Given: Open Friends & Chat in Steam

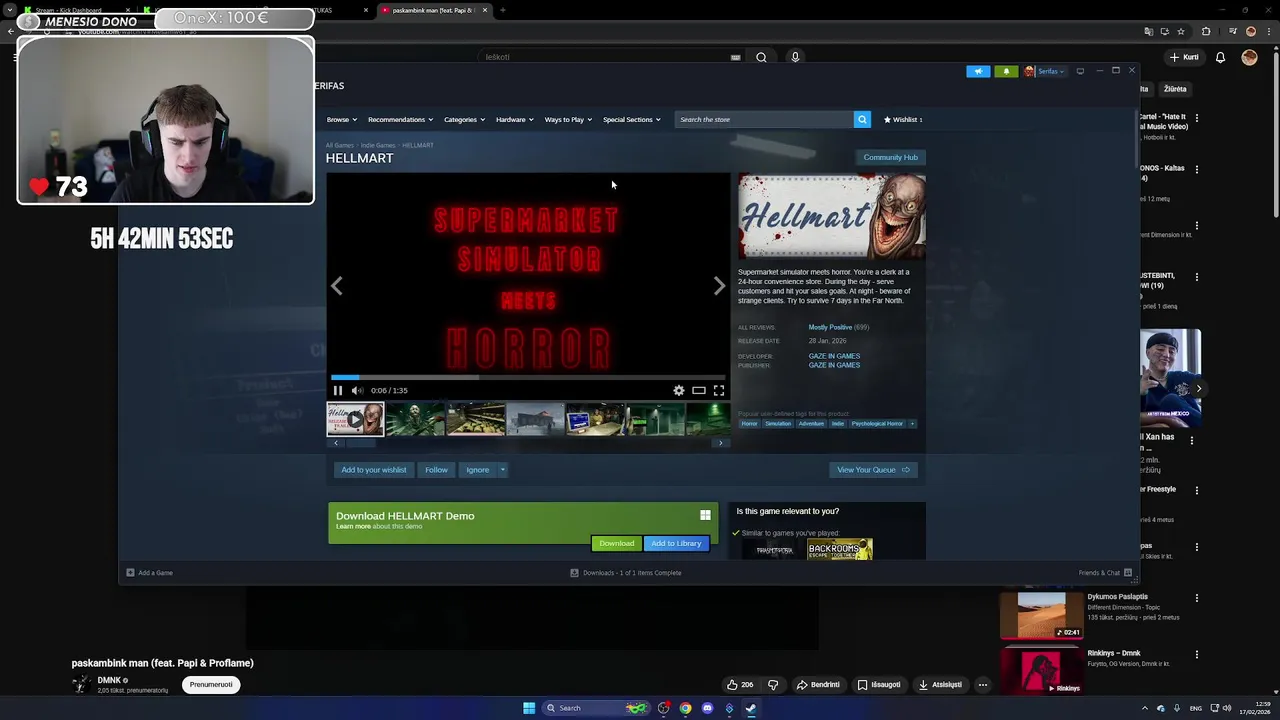Looking at the screenshot, I should (1105, 573).
